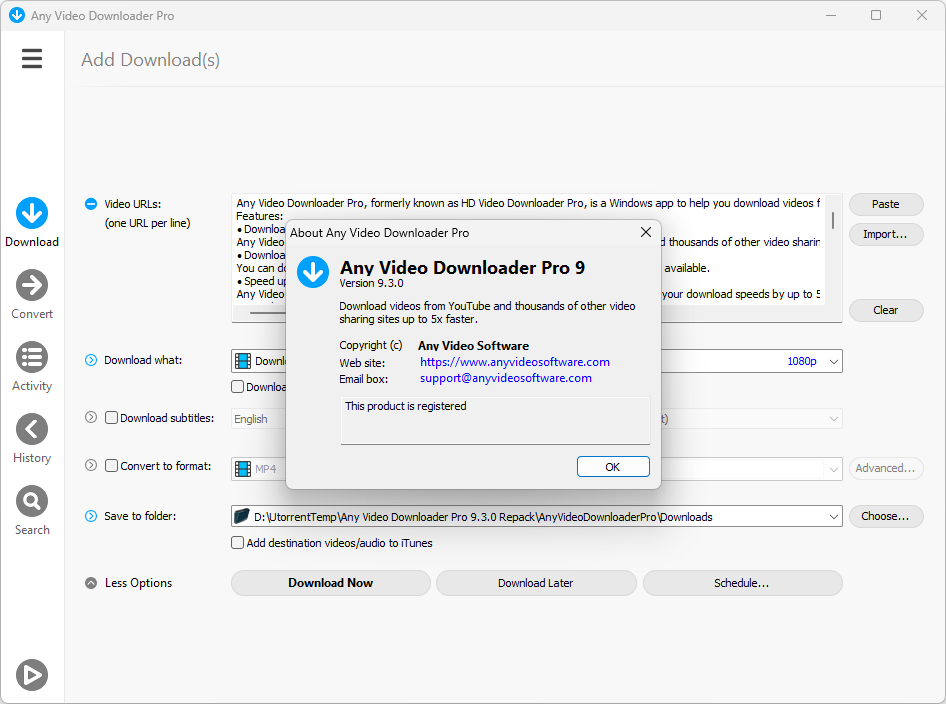Click the play icon at sidebar bottom
Viewport: 946px width, 704px height.
point(32,674)
